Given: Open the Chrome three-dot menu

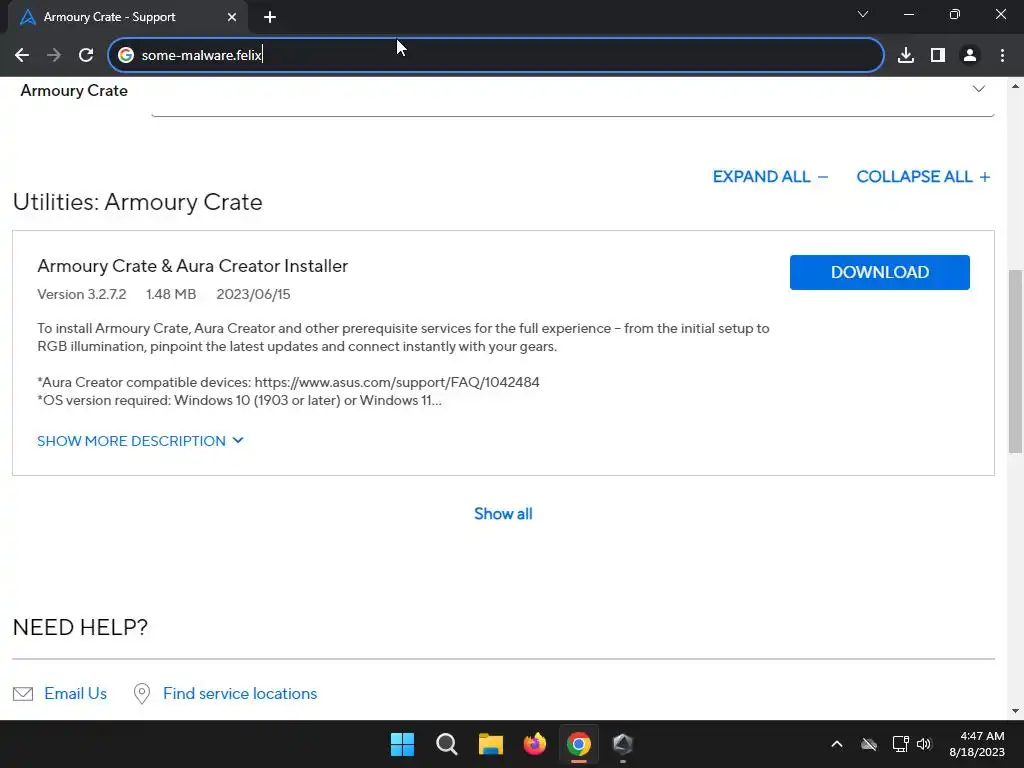Looking at the screenshot, I should [x=1002, y=56].
